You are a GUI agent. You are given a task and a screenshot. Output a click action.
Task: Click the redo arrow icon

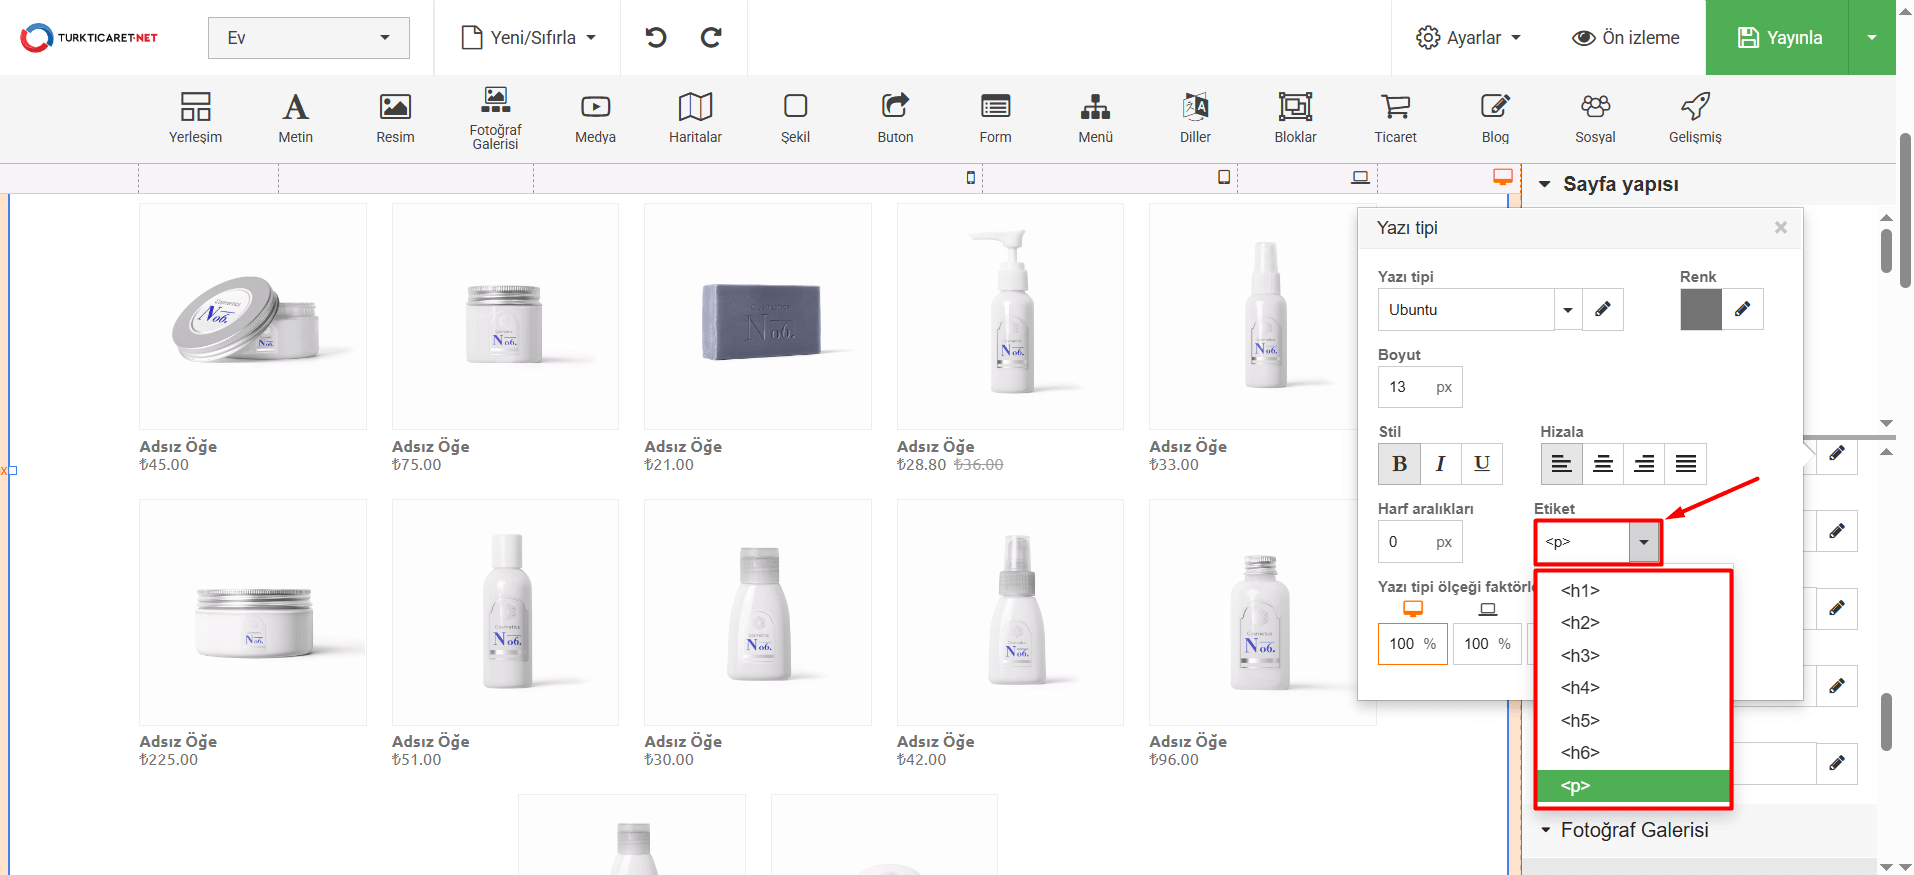(711, 38)
